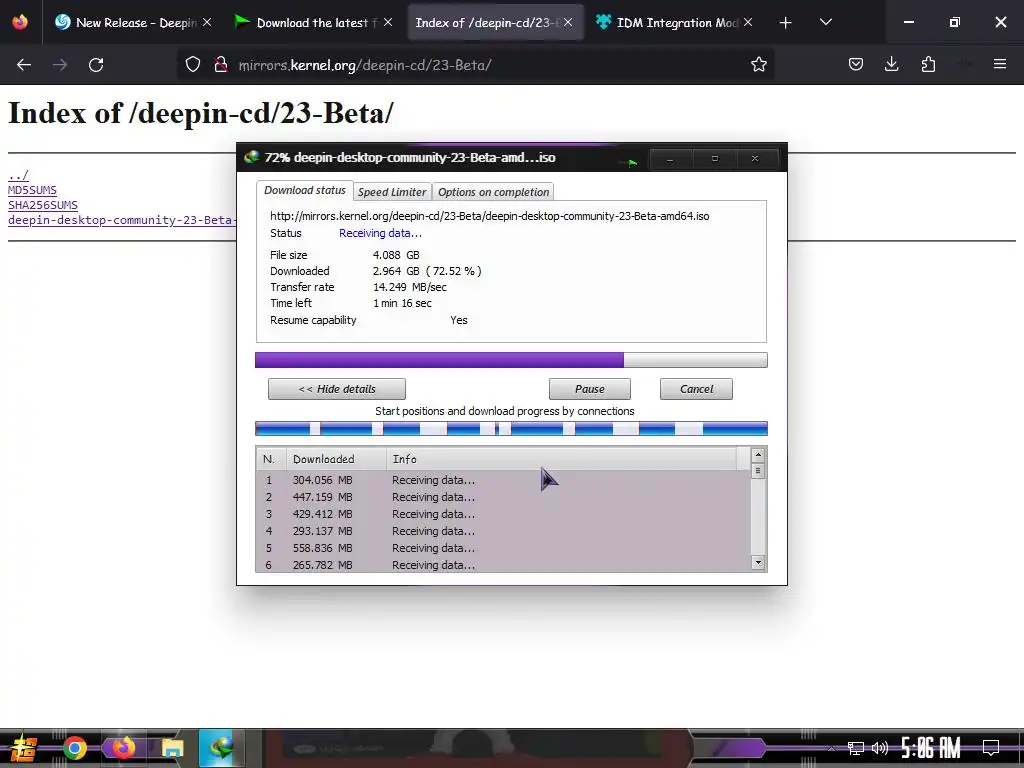Open the notification center tray icon

(991, 748)
